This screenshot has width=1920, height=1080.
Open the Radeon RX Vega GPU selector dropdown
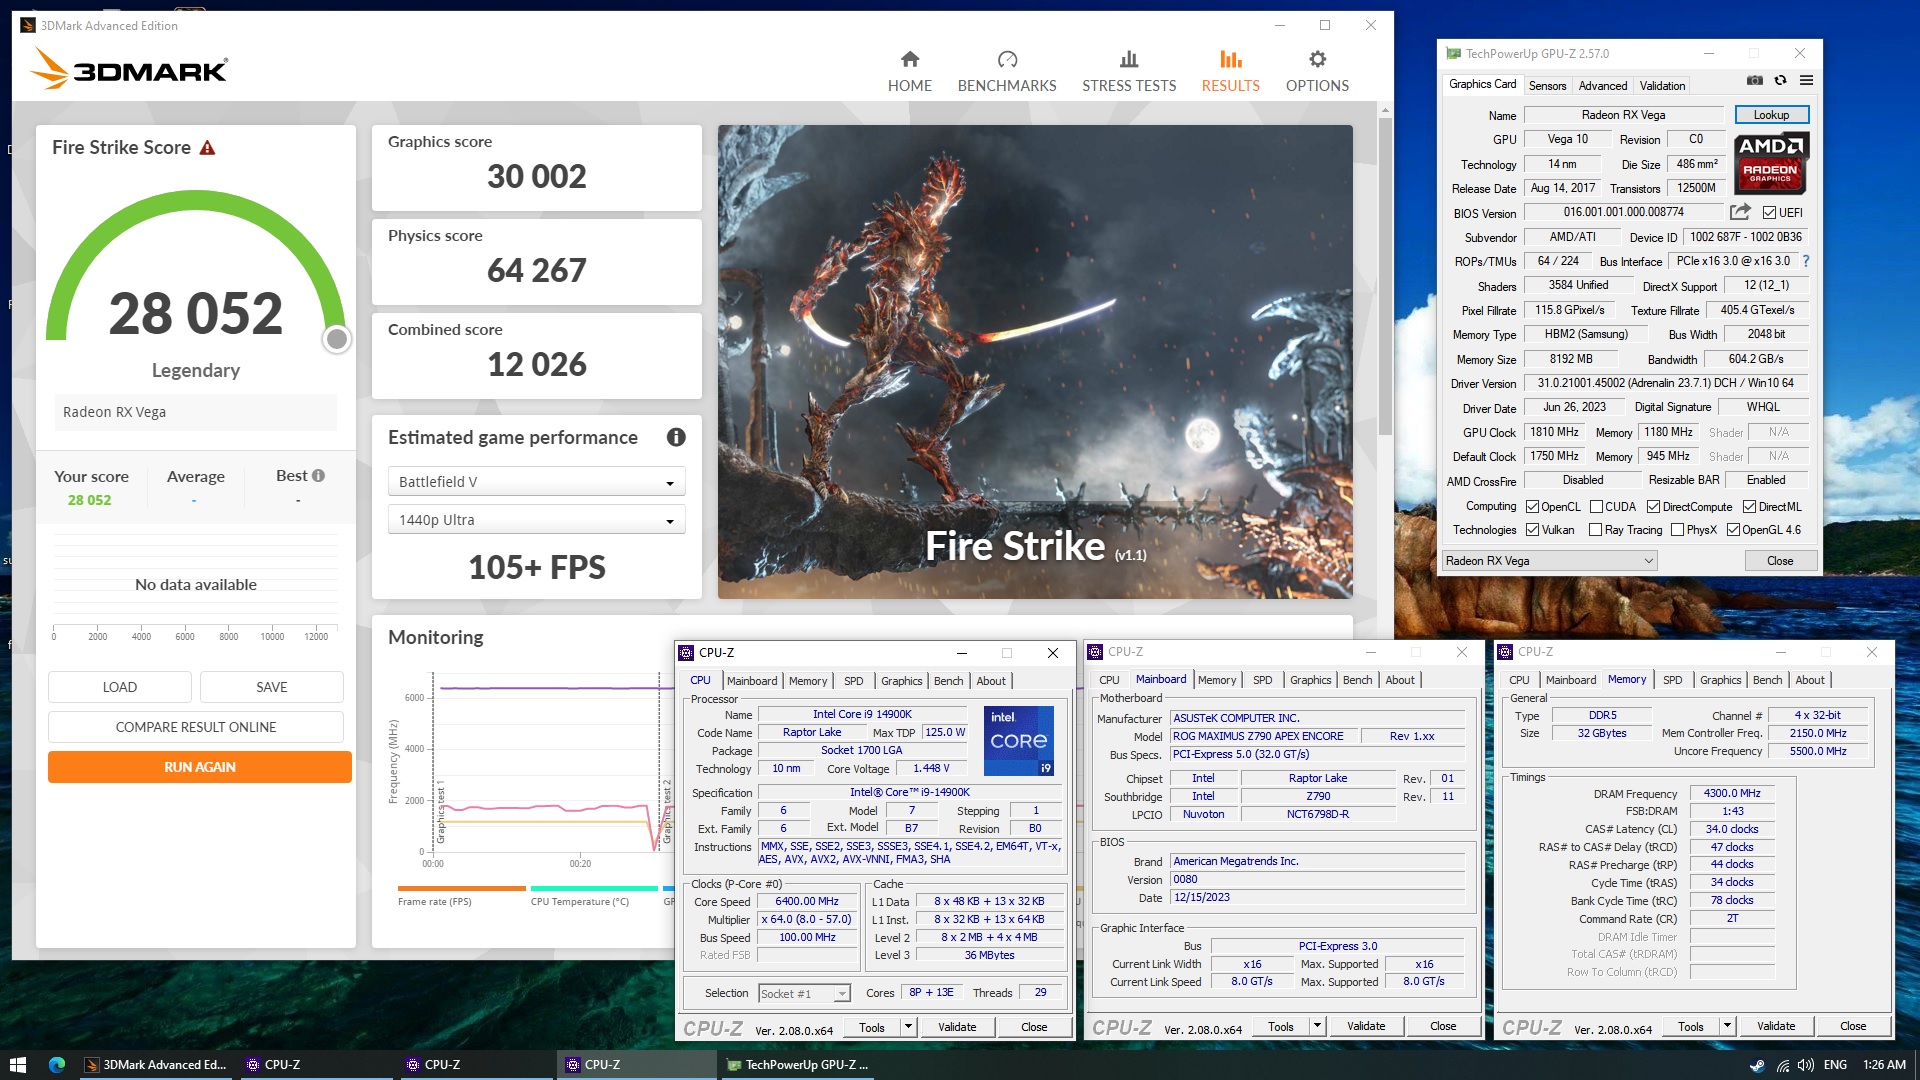[x=1549, y=561]
